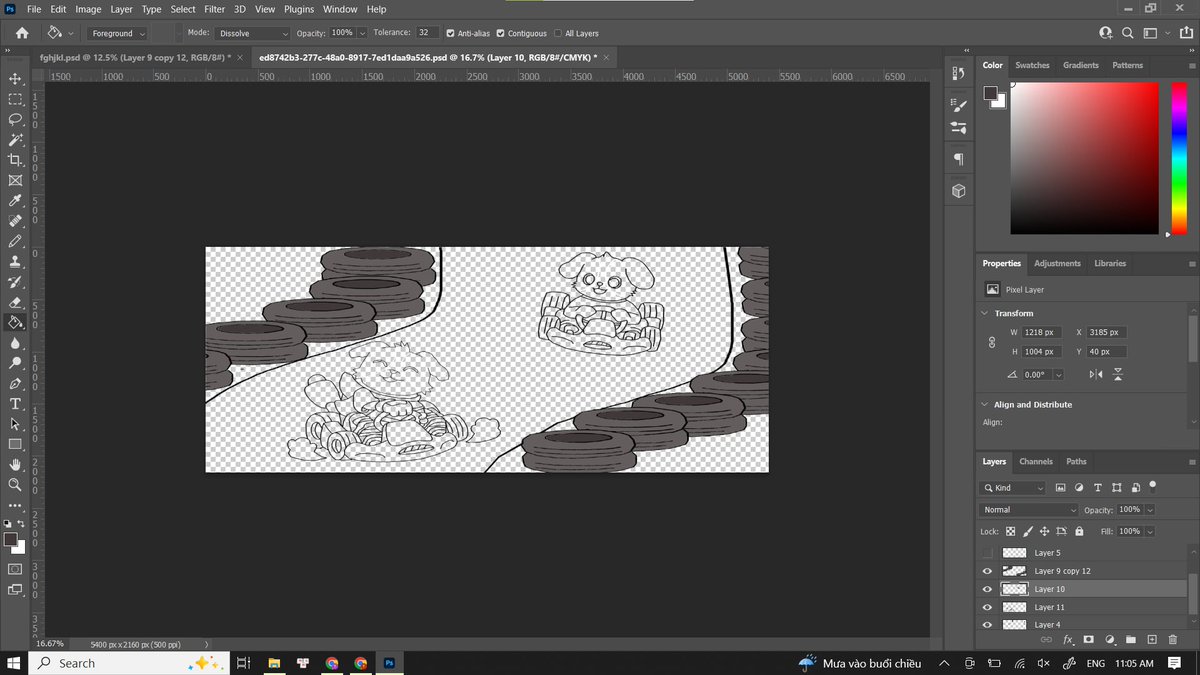The image size is (1200, 675).
Task: Select the Blur tool
Action: click(x=15, y=343)
